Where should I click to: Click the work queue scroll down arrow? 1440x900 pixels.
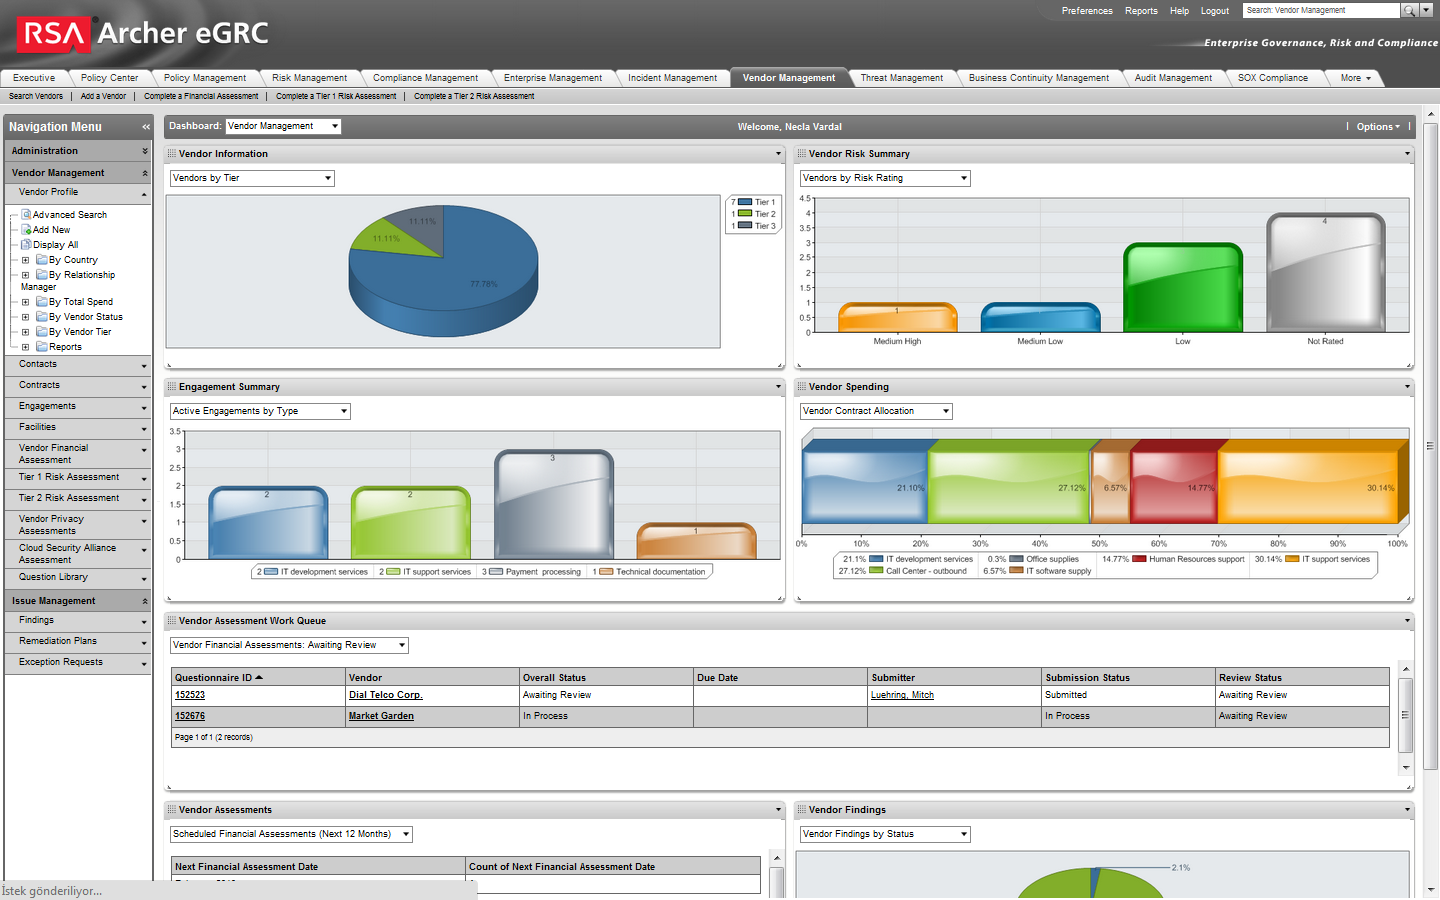coord(1406,768)
